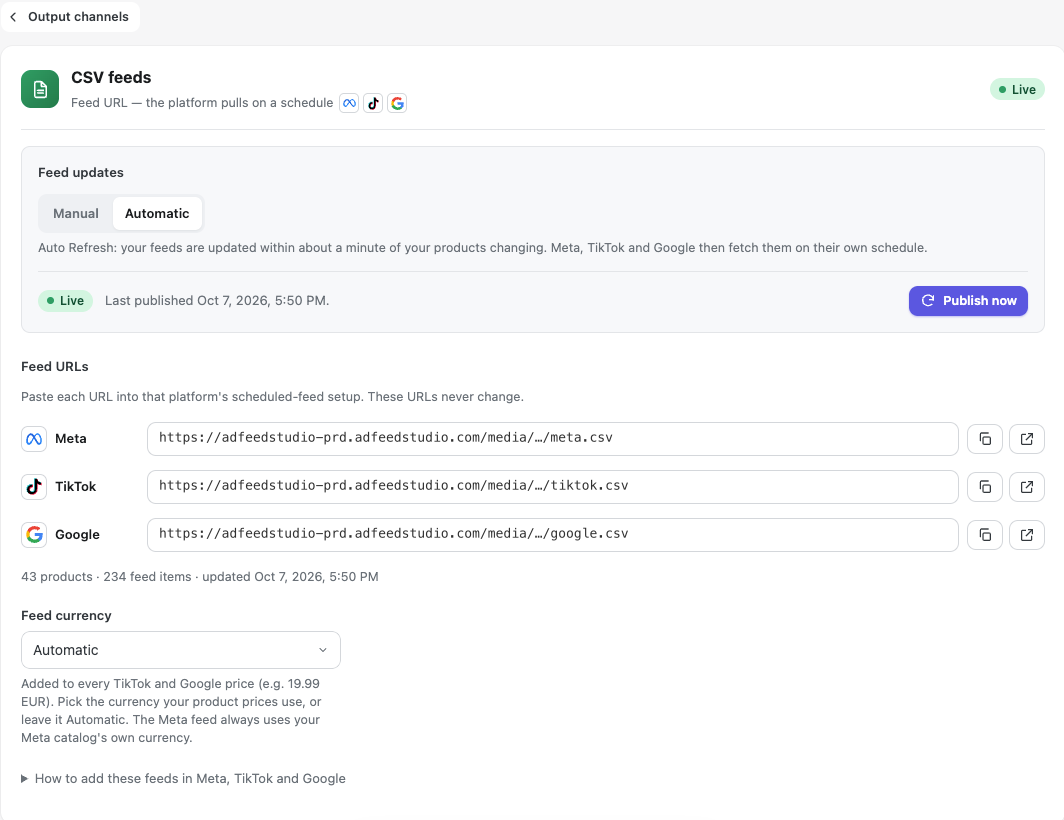Click the "Feed URLs" section heading
The image size is (1064, 820).
tap(55, 367)
